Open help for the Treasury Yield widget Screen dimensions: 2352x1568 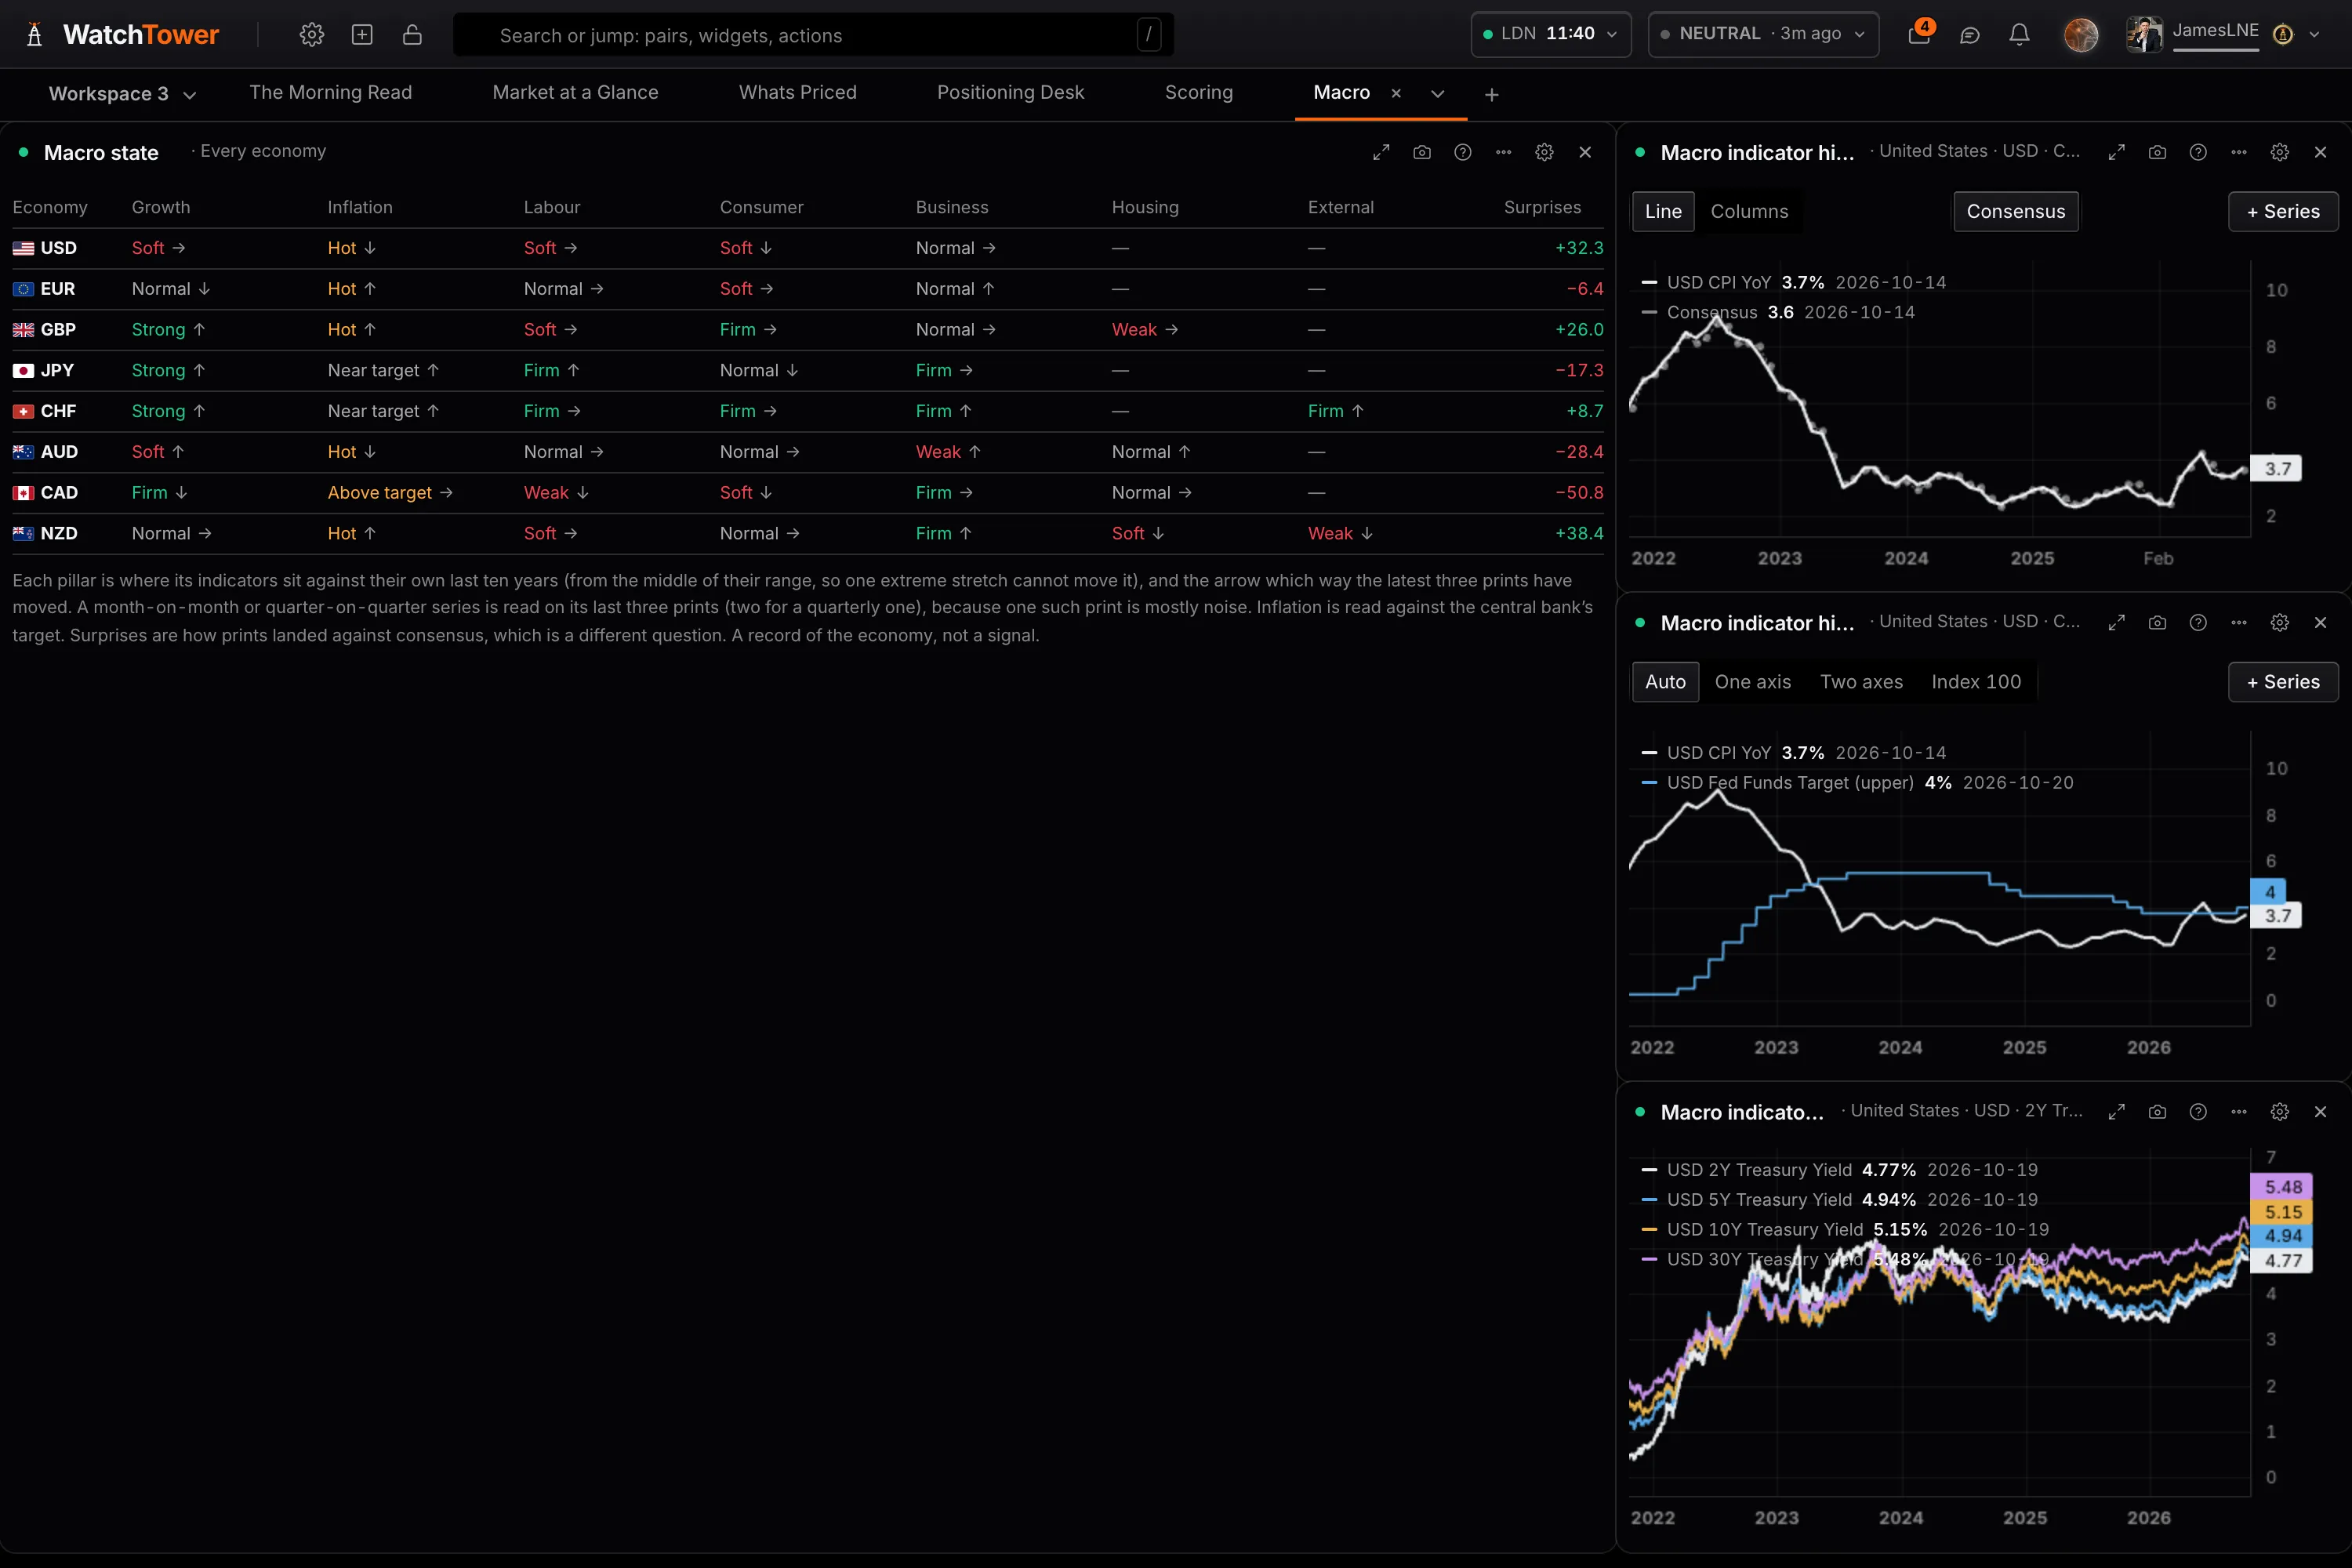pos(2198,1112)
